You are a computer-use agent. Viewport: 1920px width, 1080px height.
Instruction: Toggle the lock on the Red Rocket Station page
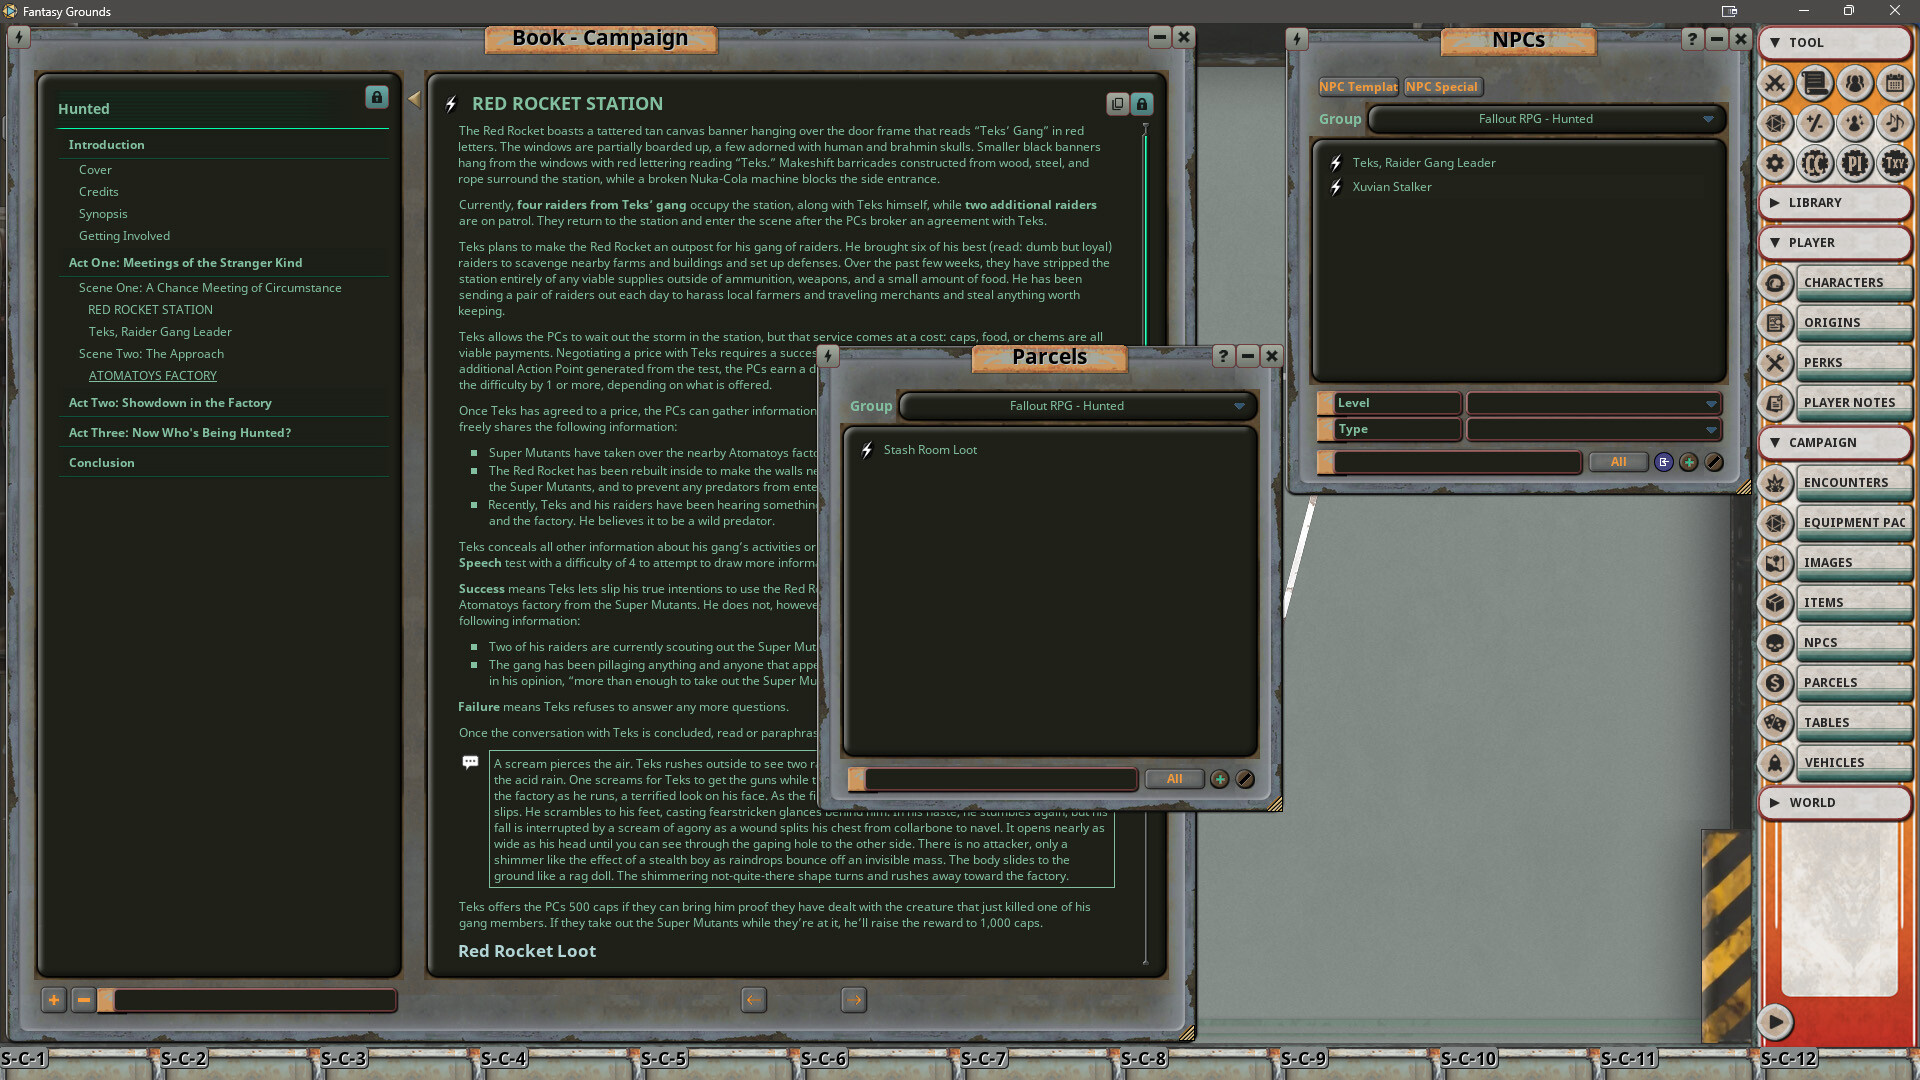[1142, 103]
